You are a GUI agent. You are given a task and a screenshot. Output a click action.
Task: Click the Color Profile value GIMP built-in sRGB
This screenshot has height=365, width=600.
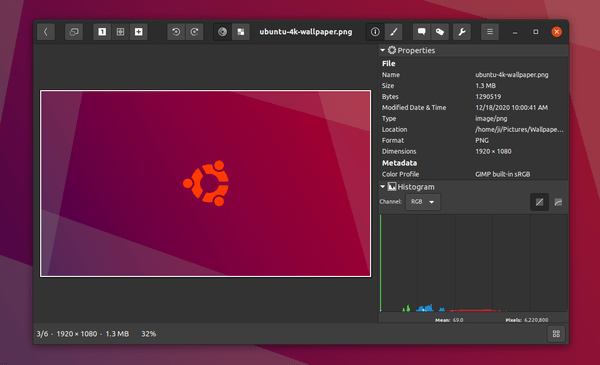click(x=502, y=174)
